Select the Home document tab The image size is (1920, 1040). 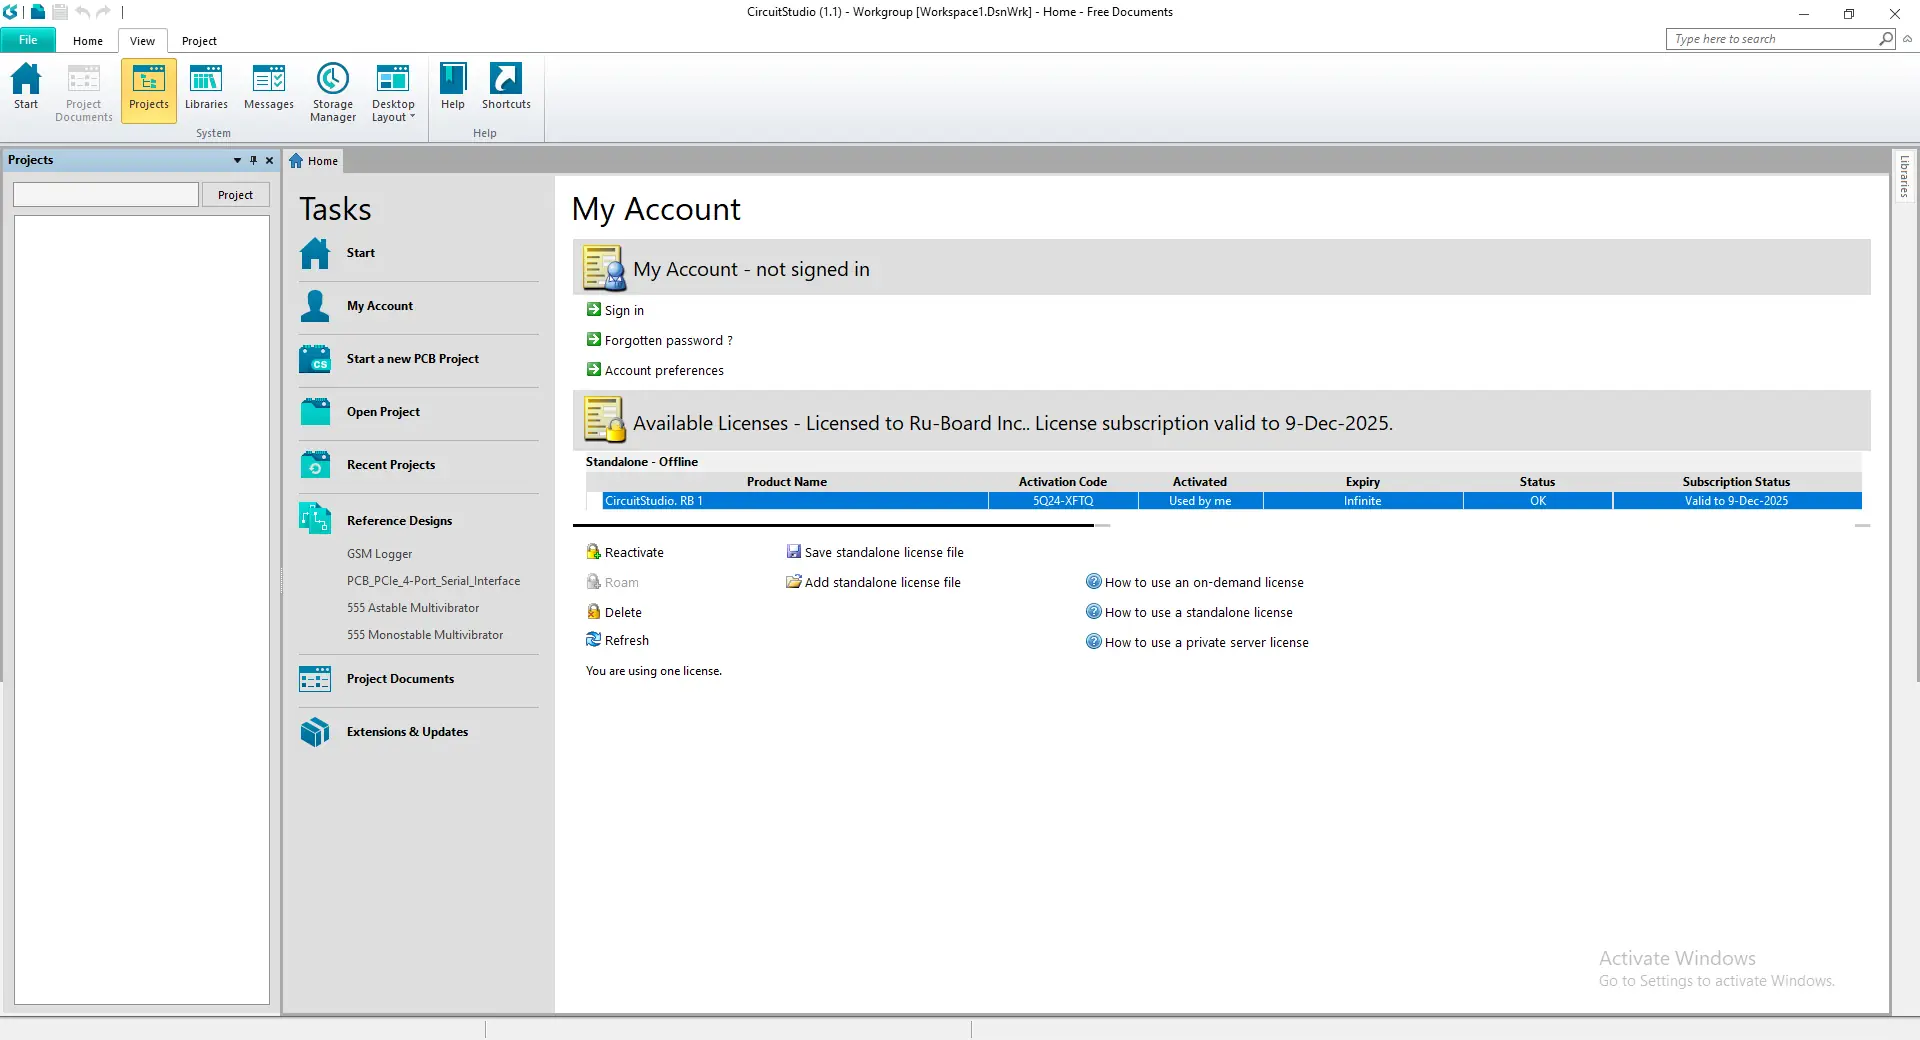click(314, 161)
